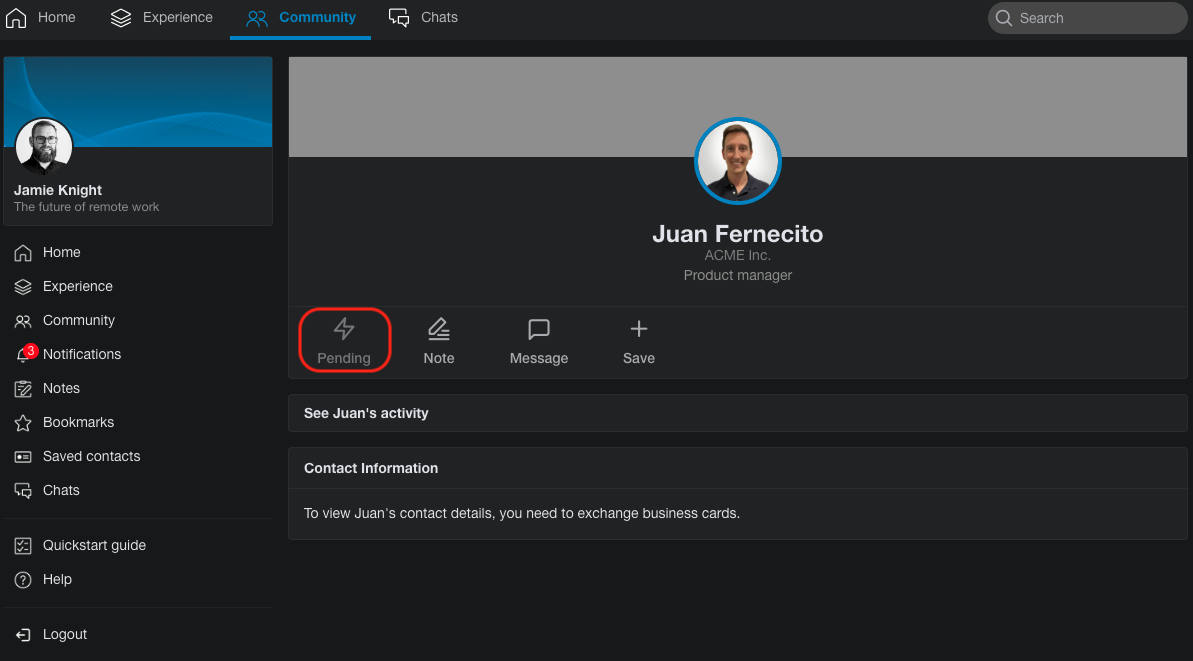Open the Quickstart guide checklist icon
Image resolution: width=1193 pixels, height=661 pixels.
(23, 545)
